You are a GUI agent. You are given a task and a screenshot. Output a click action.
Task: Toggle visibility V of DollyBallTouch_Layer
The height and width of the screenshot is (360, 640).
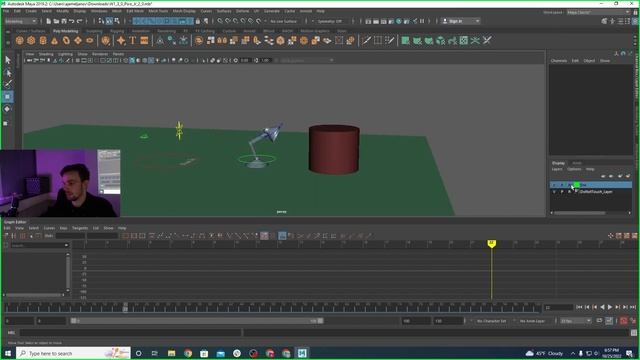point(554,192)
